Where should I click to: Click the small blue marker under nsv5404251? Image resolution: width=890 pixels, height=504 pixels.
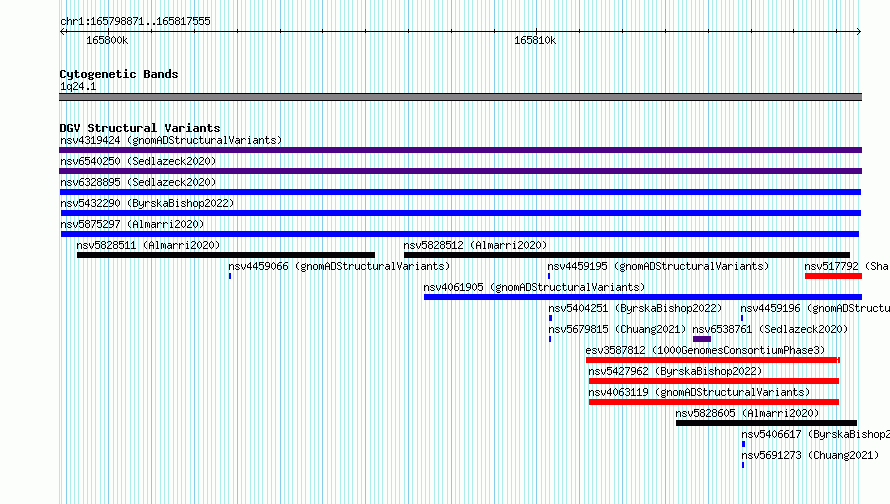coord(551,318)
